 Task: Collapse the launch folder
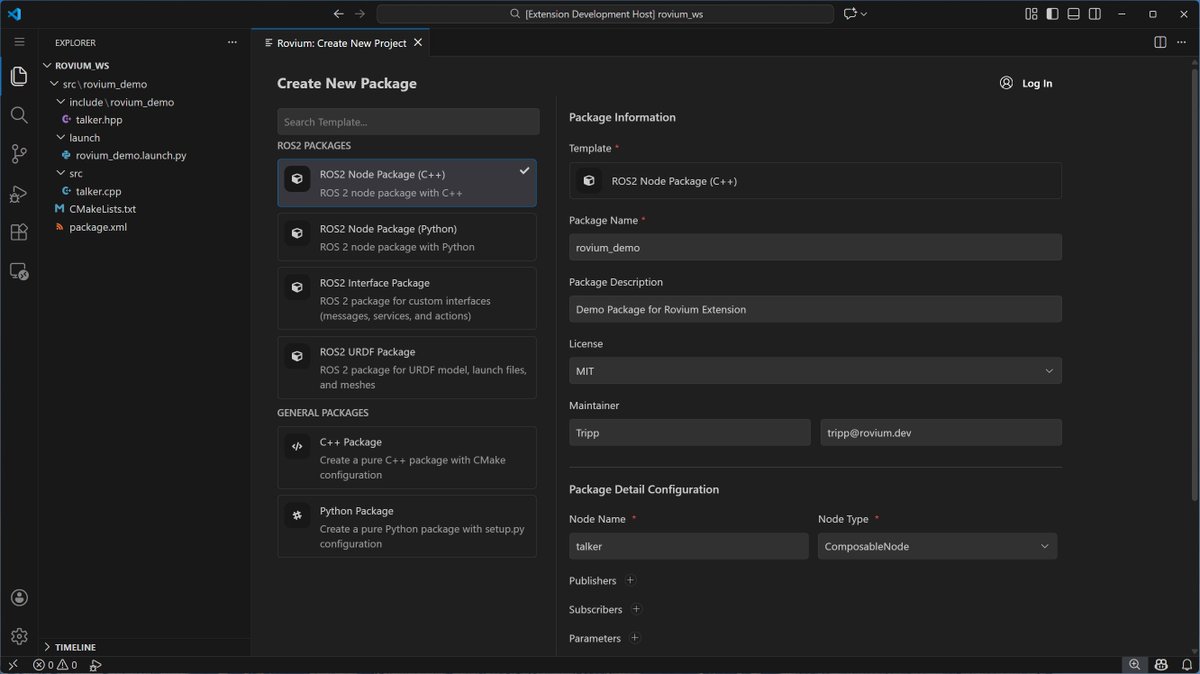tap(62, 138)
